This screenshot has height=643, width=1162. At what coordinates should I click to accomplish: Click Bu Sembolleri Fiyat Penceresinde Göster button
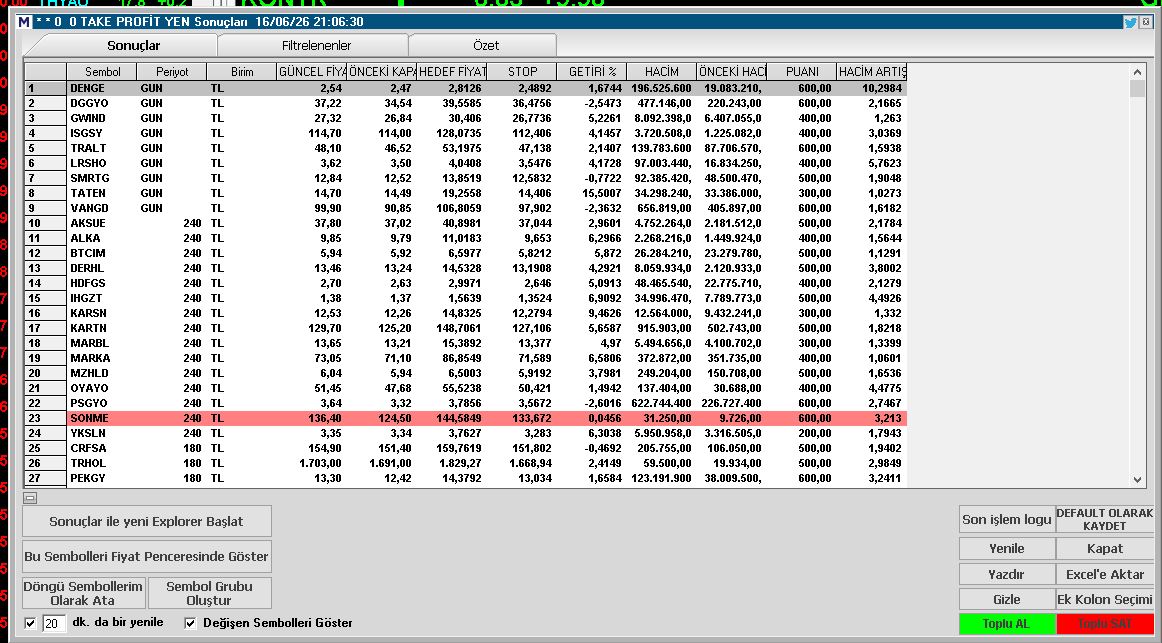click(147, 556)
